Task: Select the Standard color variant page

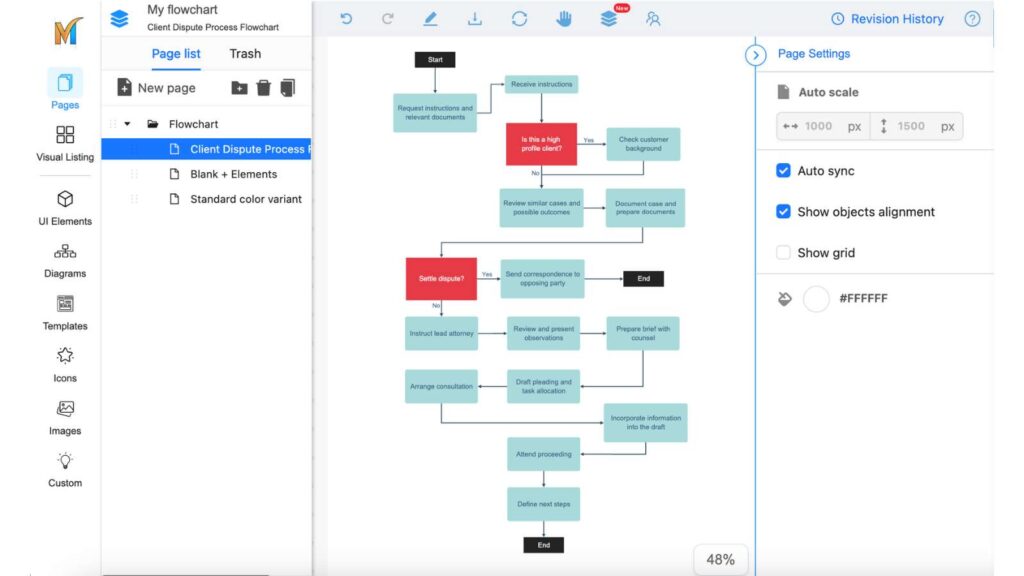Action: 245,199
